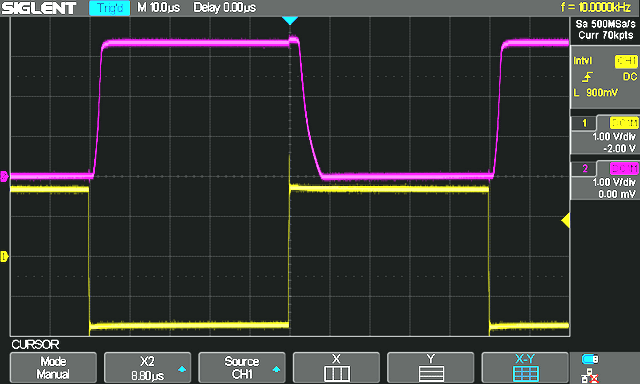Click channel 1 offset -2.00 V value

(619, 149)
